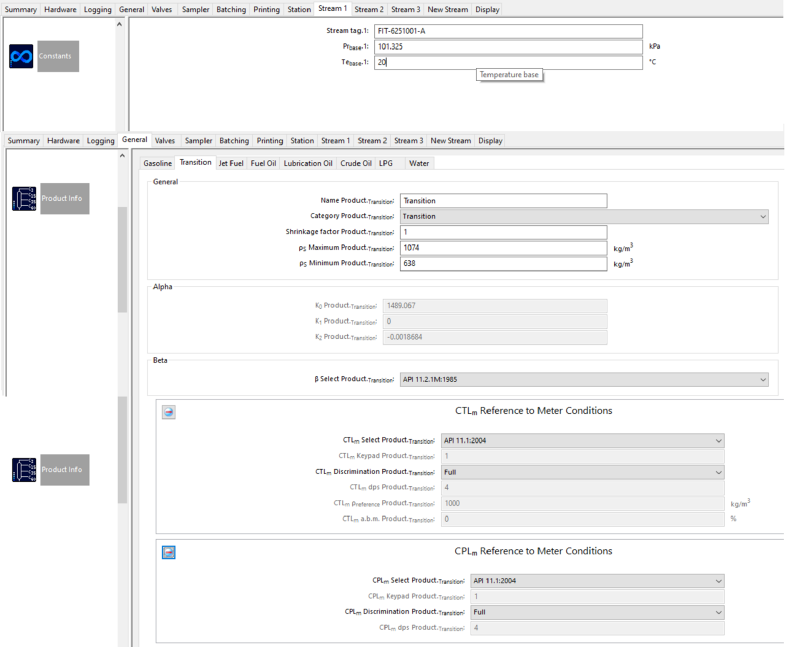Collapse the CTLm Reference section icon
The height and width of the screenshot is (647, 788).
pyautogui.click(x=169, y=412)
